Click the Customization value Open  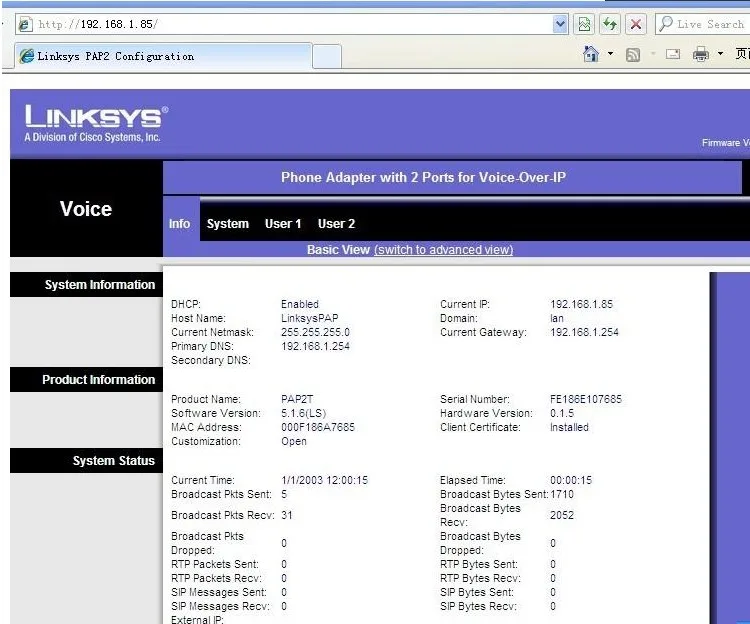click(x=294, y=441)
